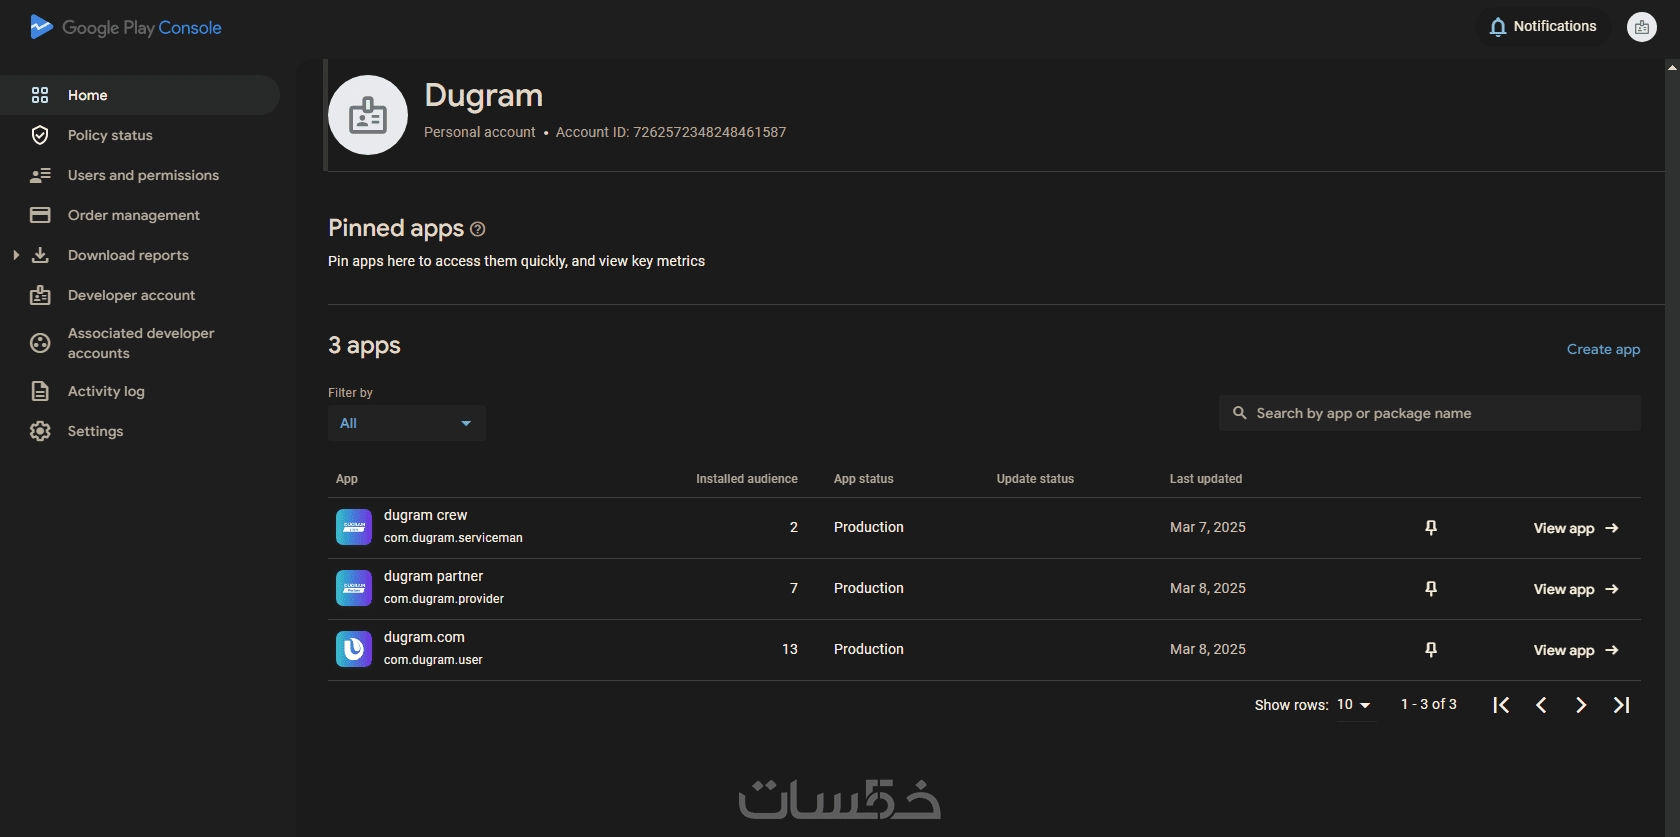The image size is (1680, 837).
Task: Click the dugram partner app icon
Action: click(x=354, y=588)
